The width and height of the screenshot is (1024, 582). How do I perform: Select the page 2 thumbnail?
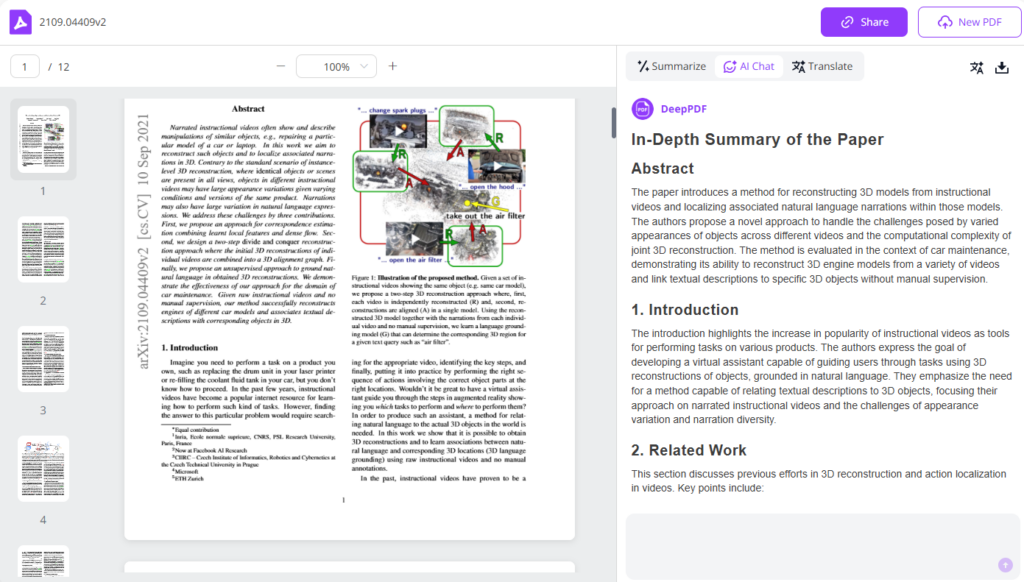pyautogui.click(x=43, y=248)
